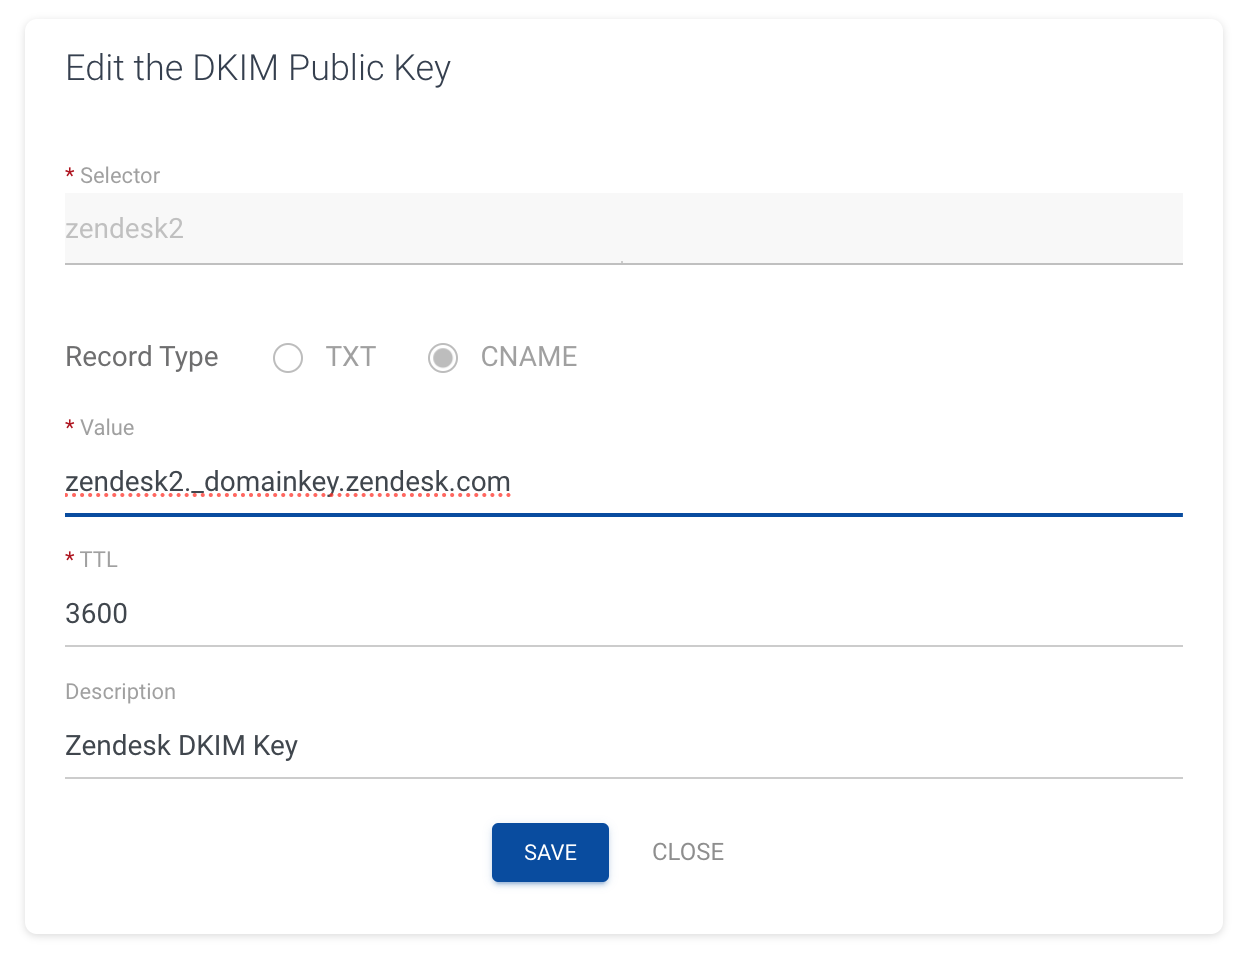Click the asterisk next to Selector
The height and width of the screenshot is (968, 1258).
(70, 175)
